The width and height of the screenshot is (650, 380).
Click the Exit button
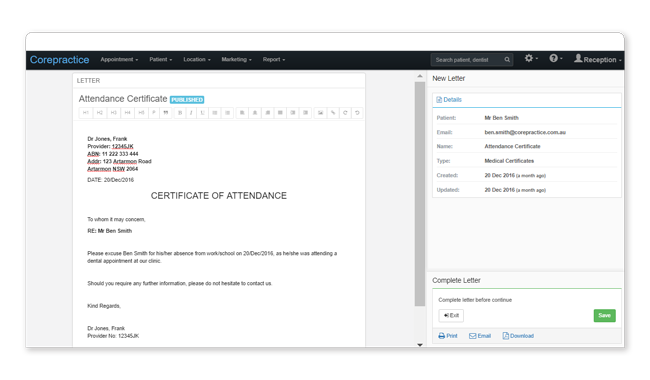(451, 315)
